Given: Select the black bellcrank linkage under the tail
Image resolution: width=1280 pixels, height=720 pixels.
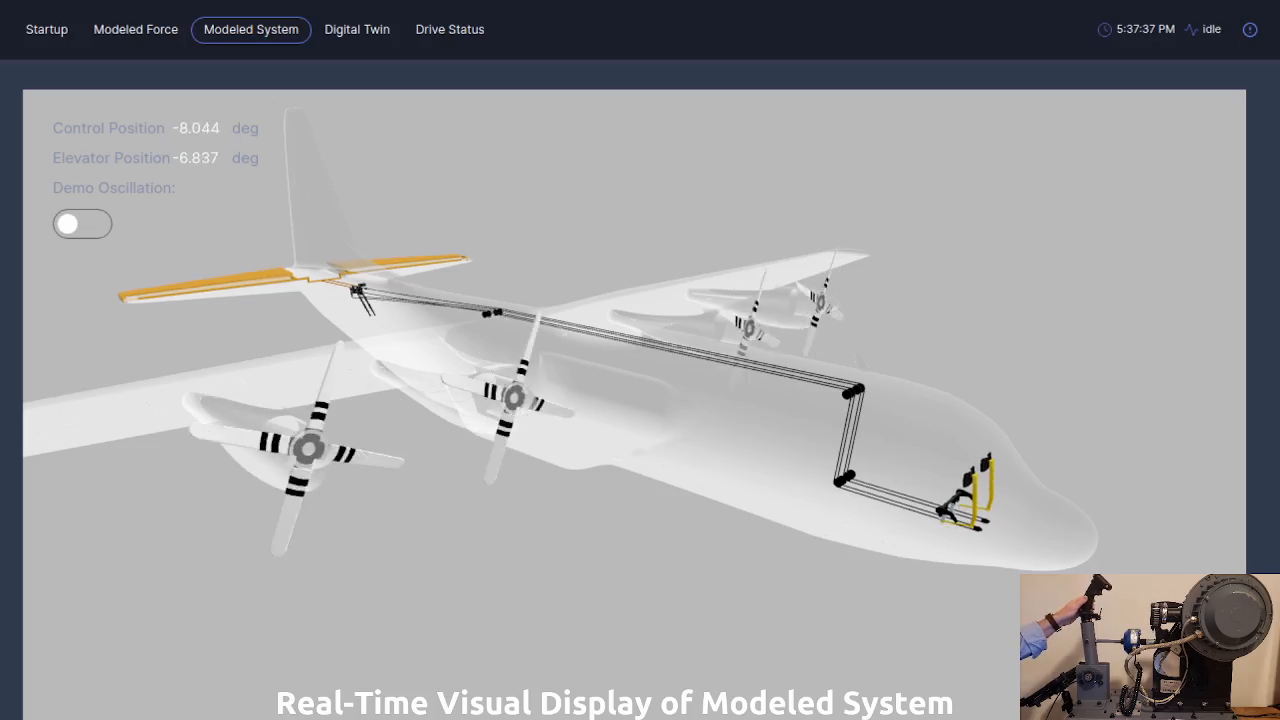Looking at the screenshot, I should (360, 296).
